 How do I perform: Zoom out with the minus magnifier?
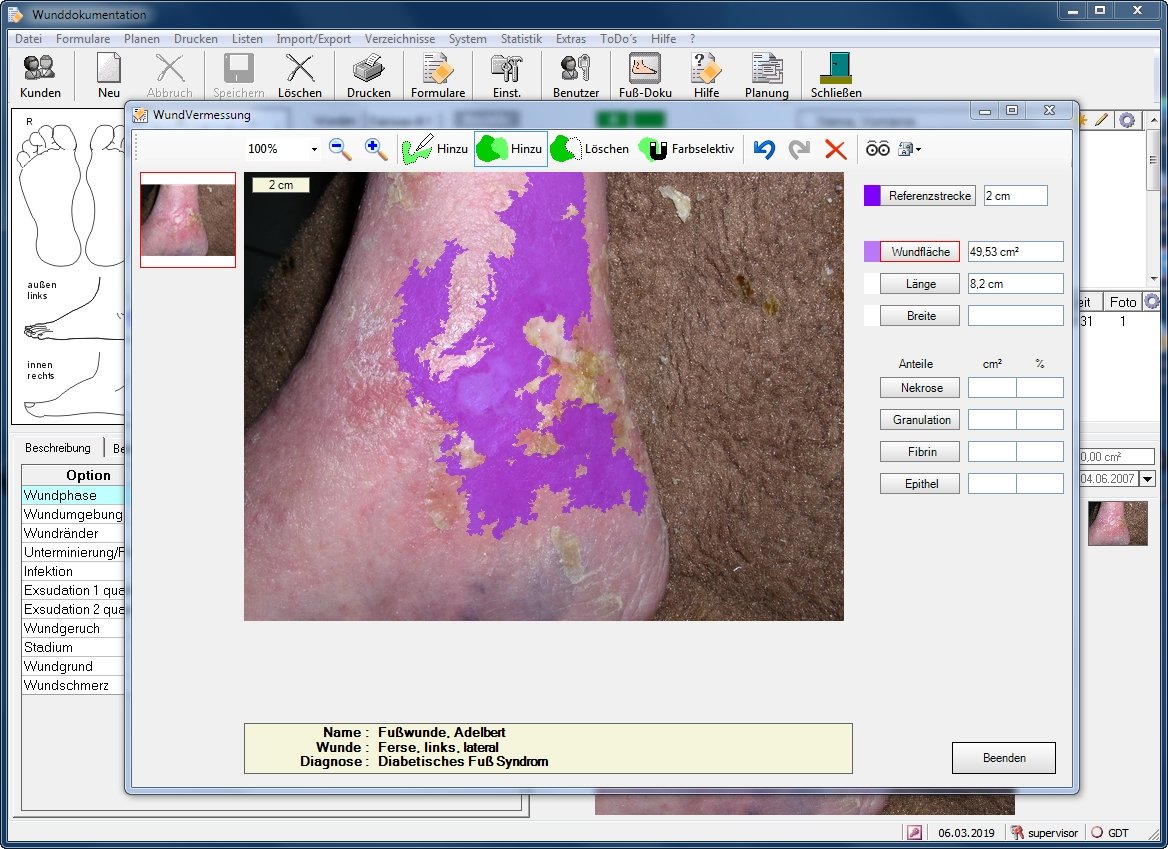pyautogui.click(x=340, y=149)
